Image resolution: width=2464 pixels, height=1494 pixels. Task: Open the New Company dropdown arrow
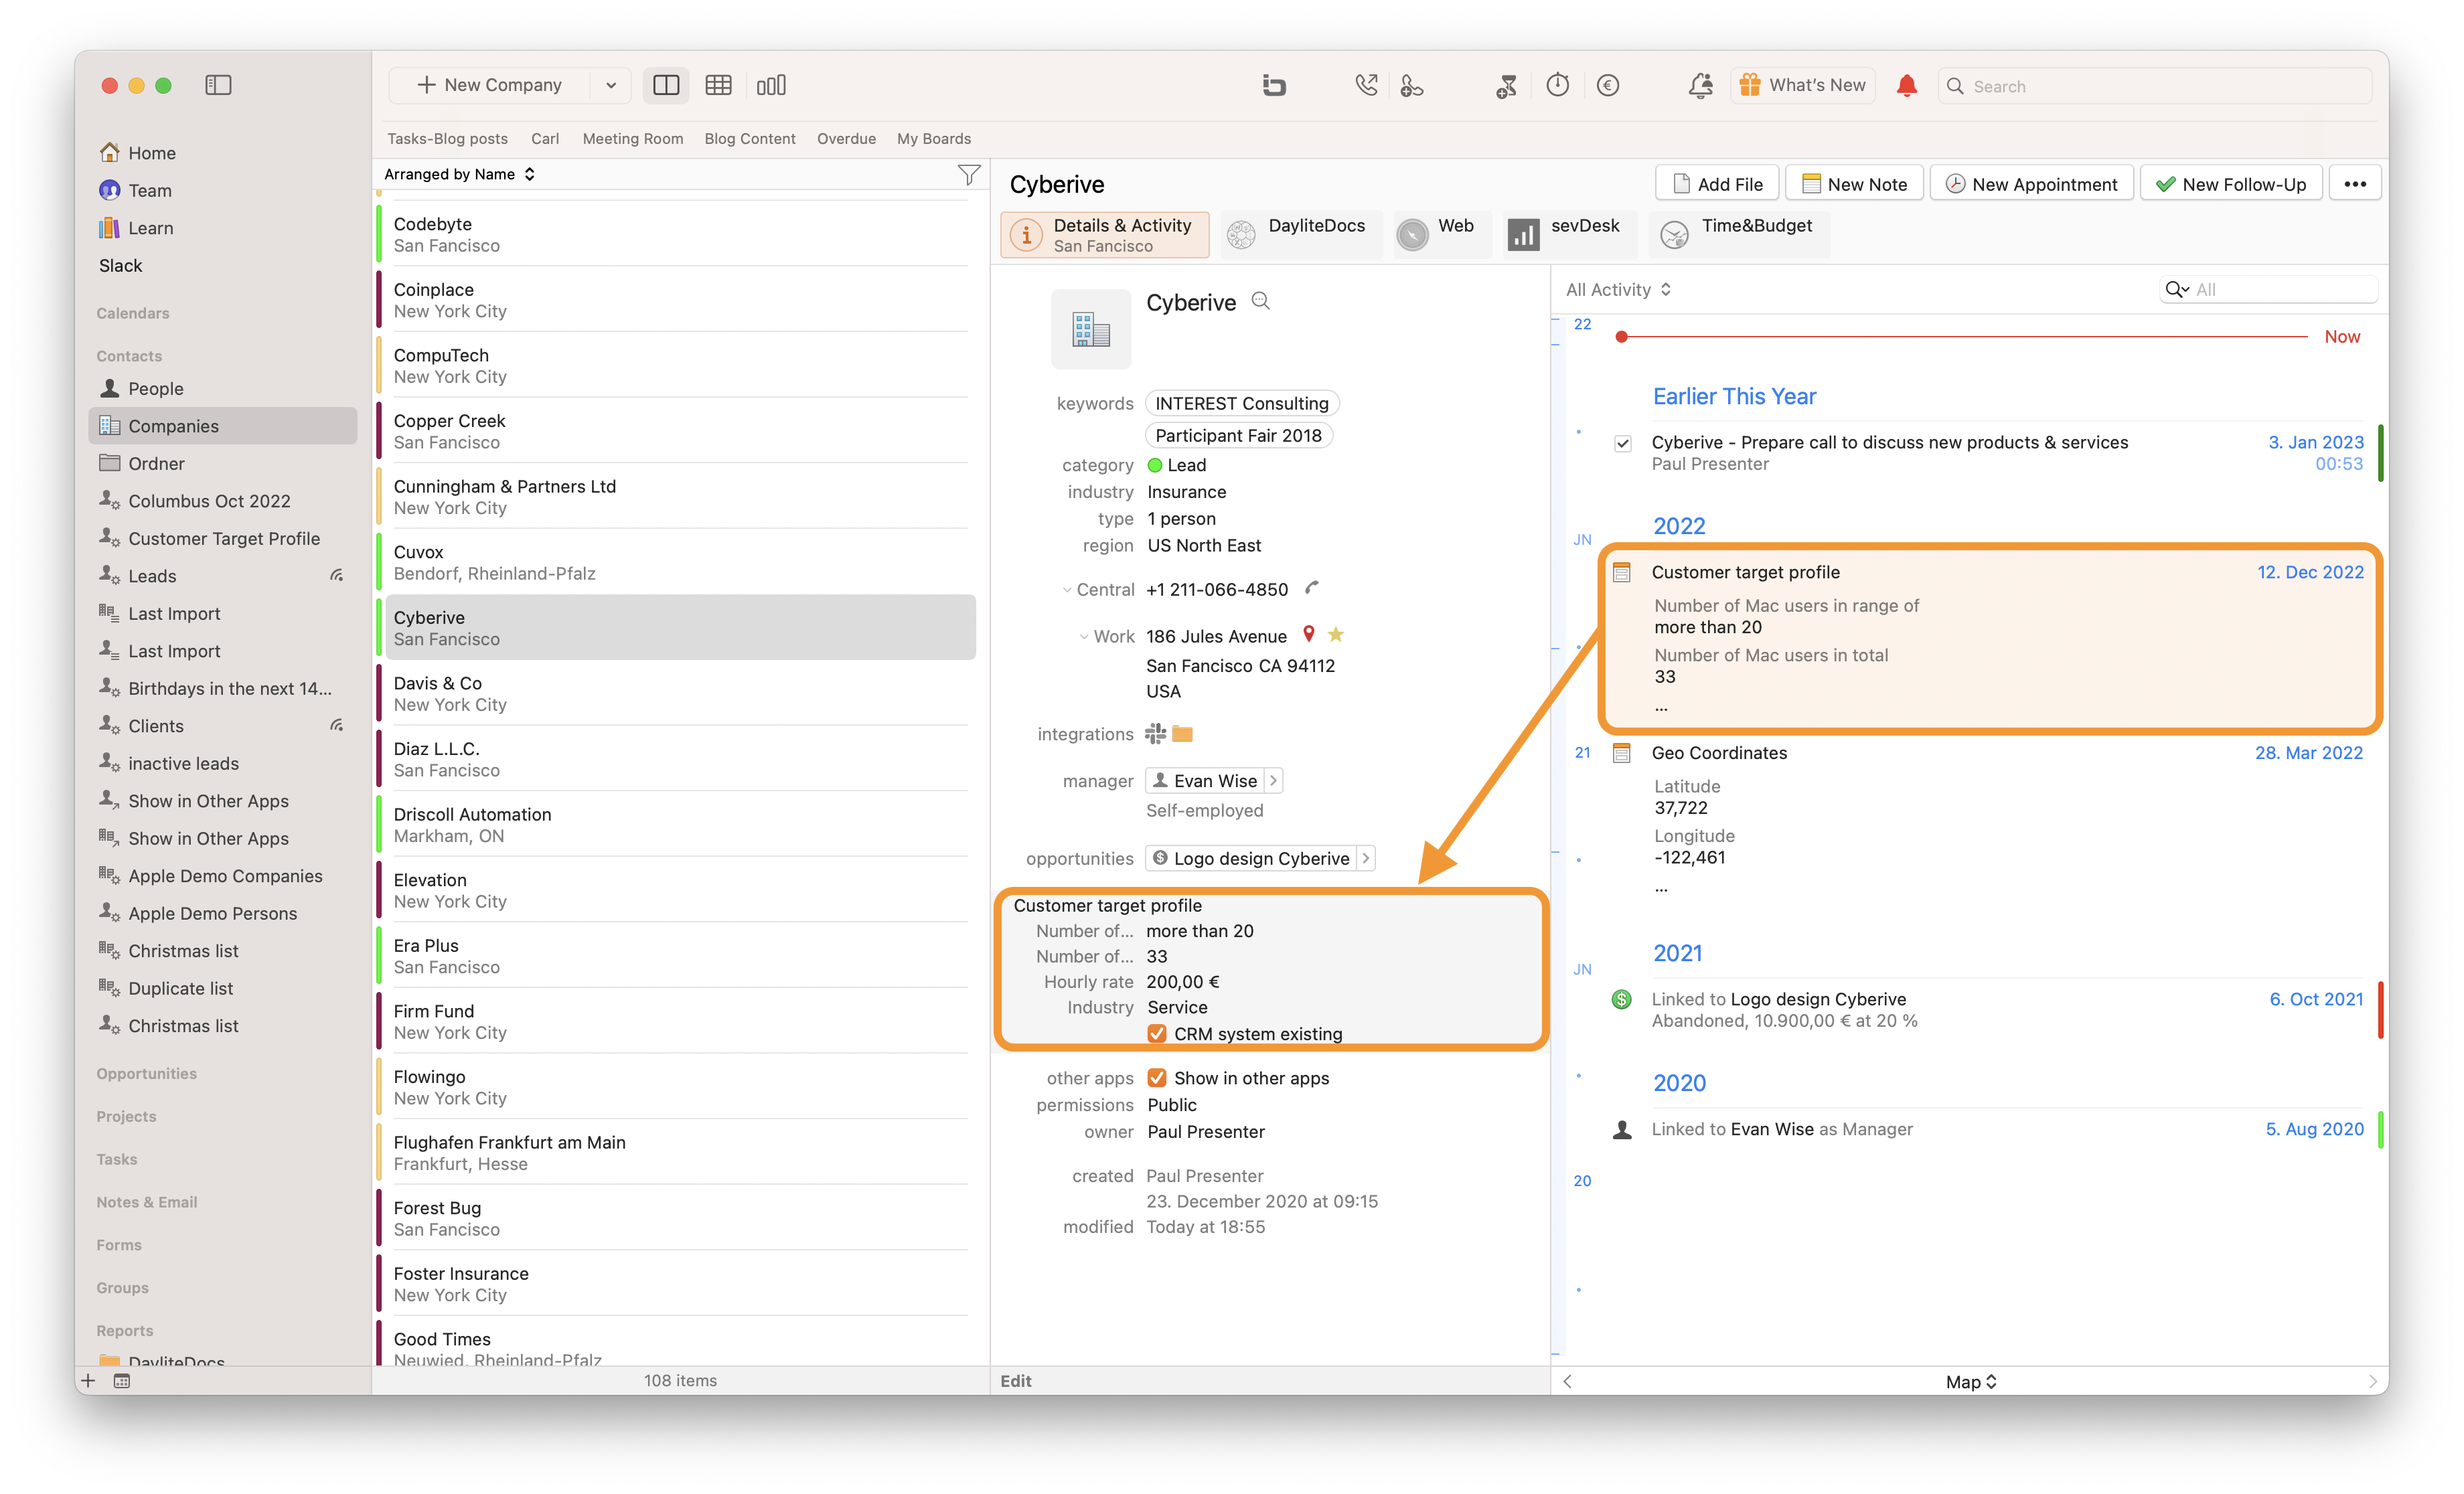coord(611,85)
